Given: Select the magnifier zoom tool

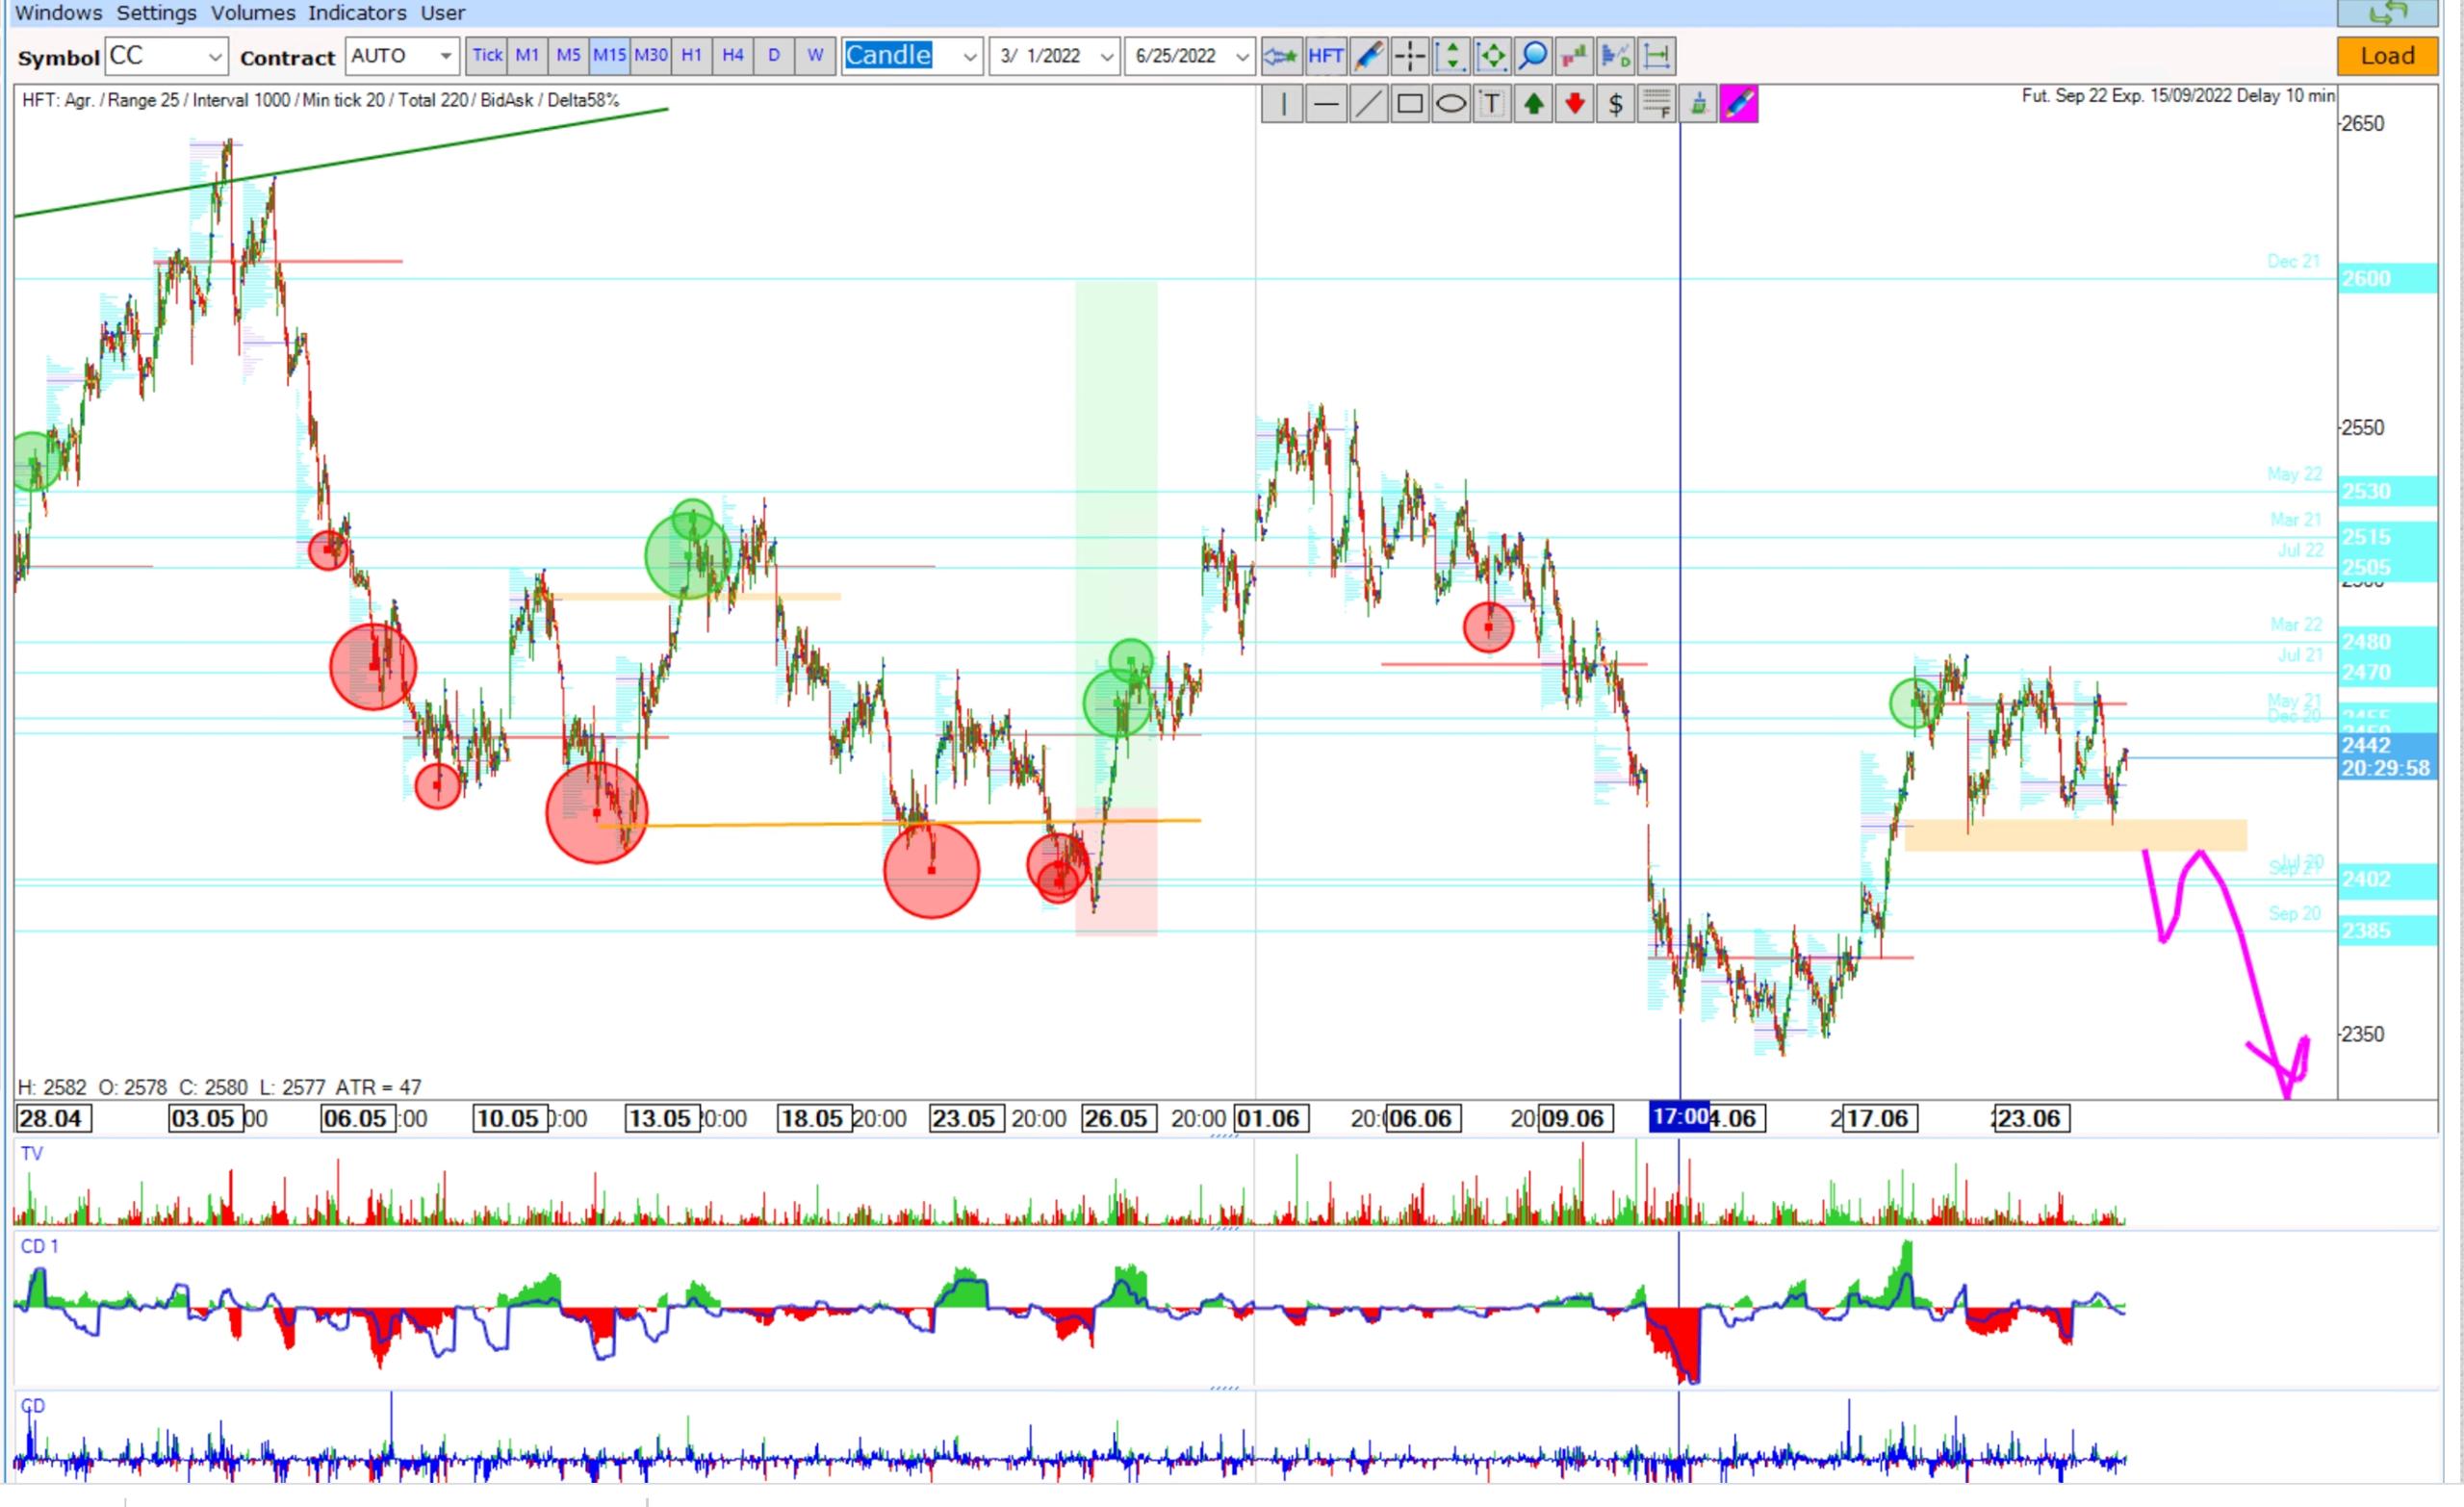Looking at the screenshot, I should pos(1533,56).
